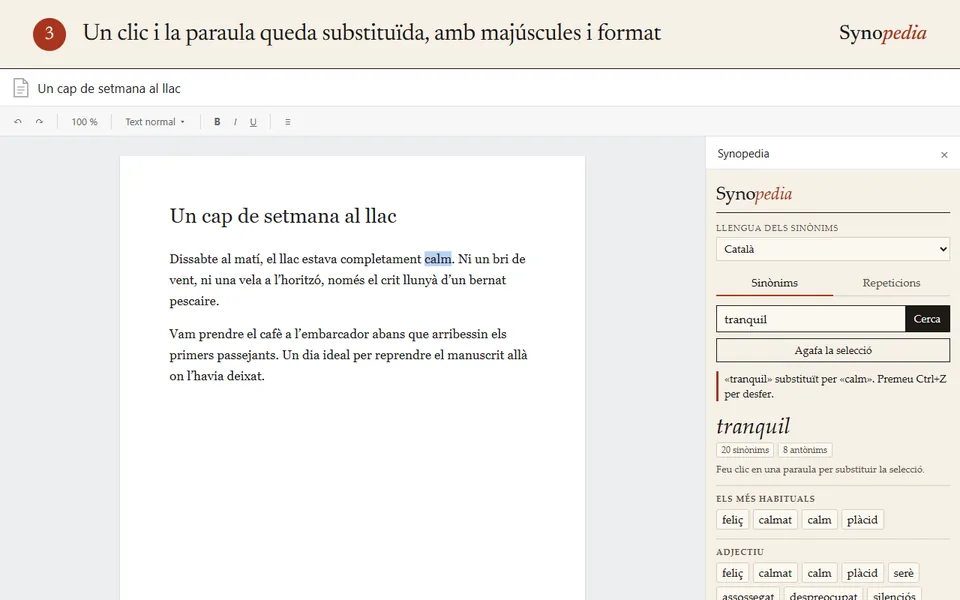Click the word manuscrit in second paragraph
960x600 pixels.
475,355
